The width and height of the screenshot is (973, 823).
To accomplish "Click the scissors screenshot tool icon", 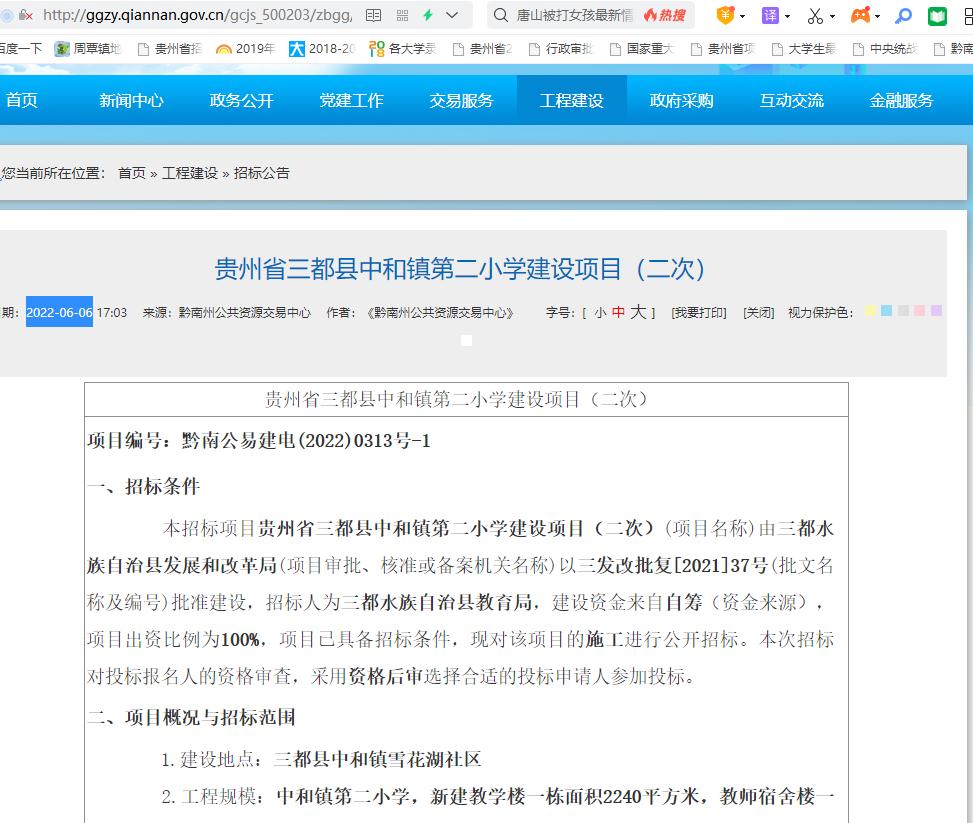I will pos(815,16).
